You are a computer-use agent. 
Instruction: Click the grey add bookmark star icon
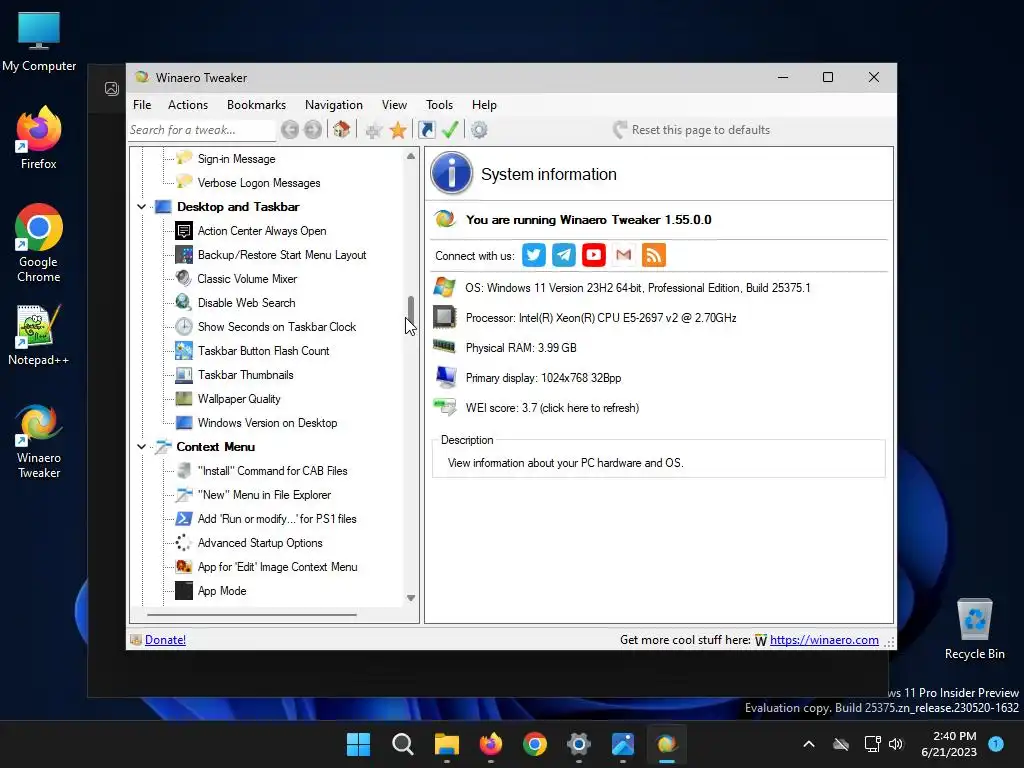tap(374, 131)
